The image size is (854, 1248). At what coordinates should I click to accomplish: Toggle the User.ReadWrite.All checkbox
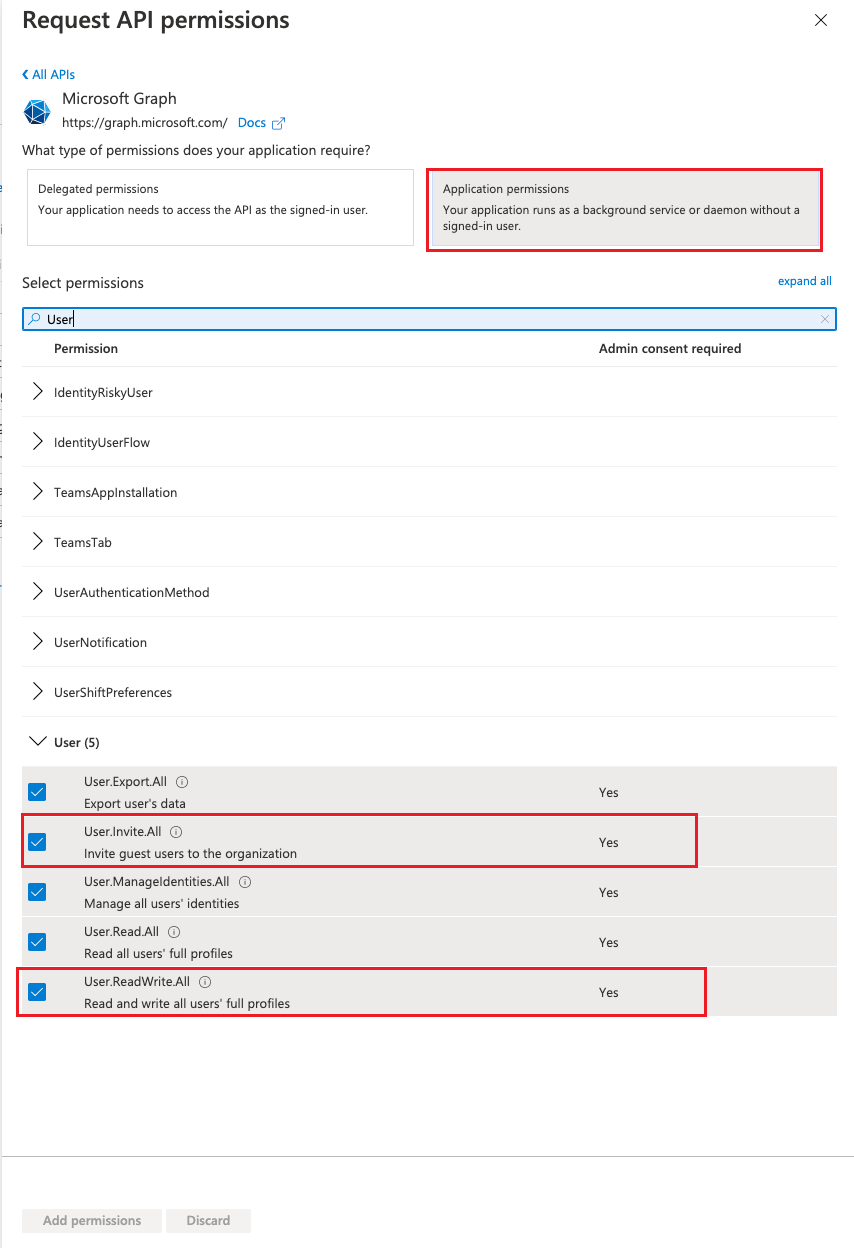coord(37,992)
